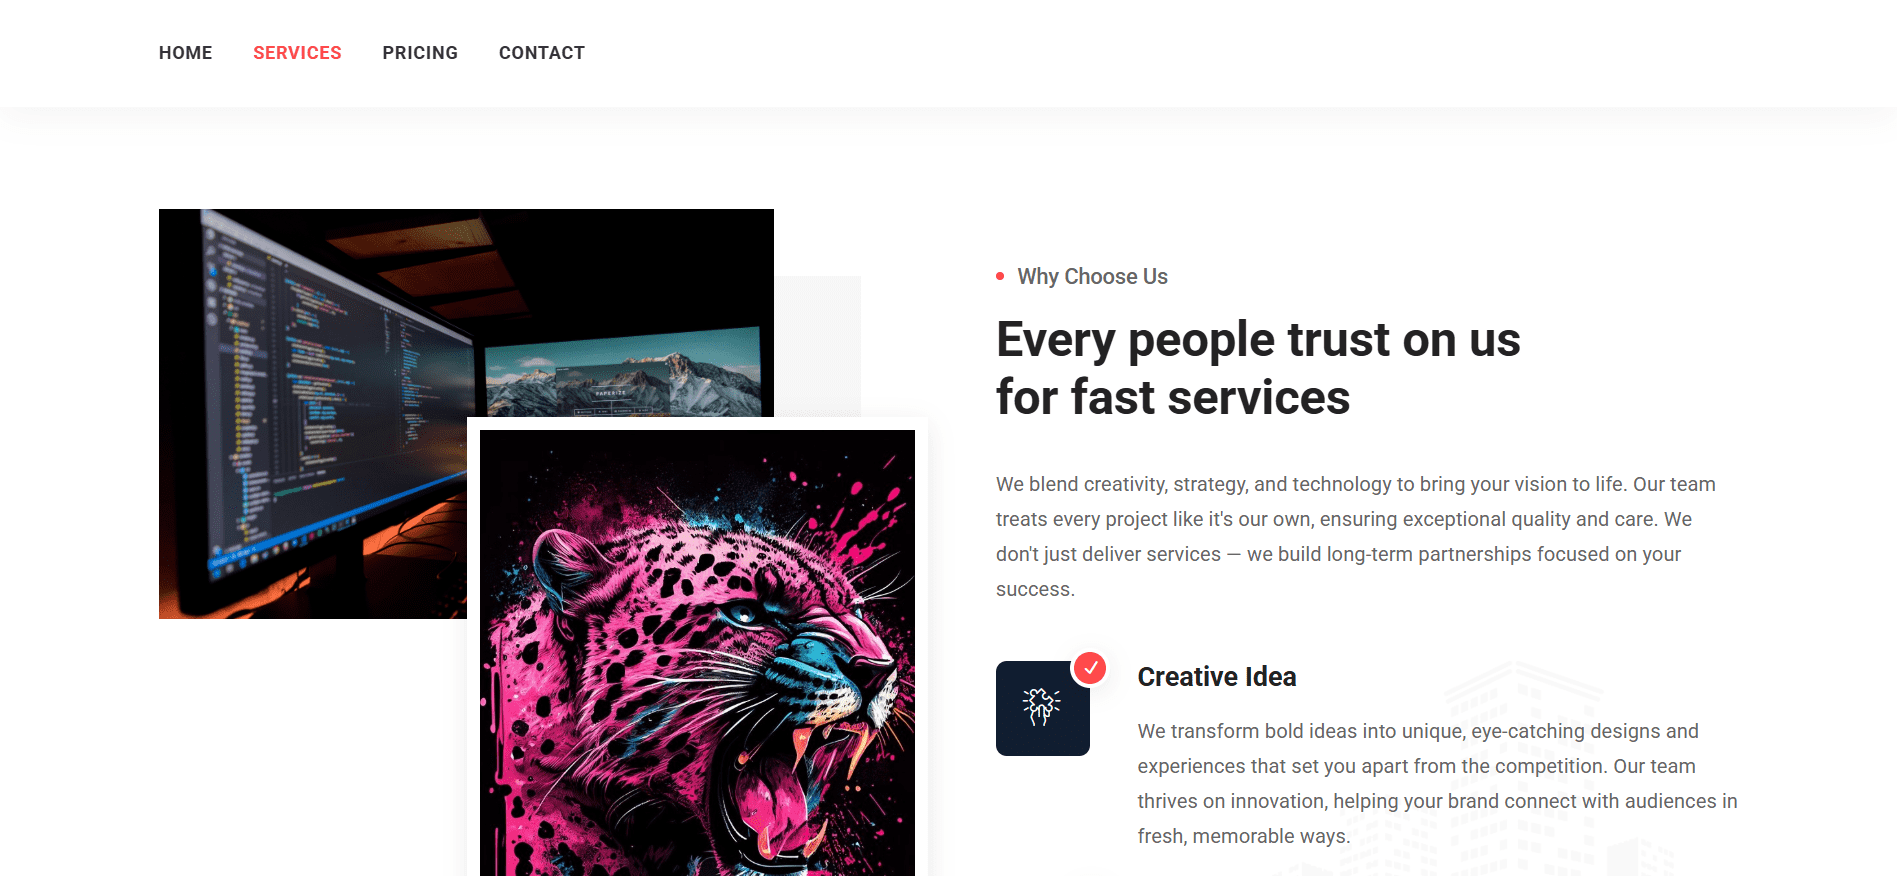1897x876 pixels.
Task: Click the Creative Idea title
Action: [1217, 677]
